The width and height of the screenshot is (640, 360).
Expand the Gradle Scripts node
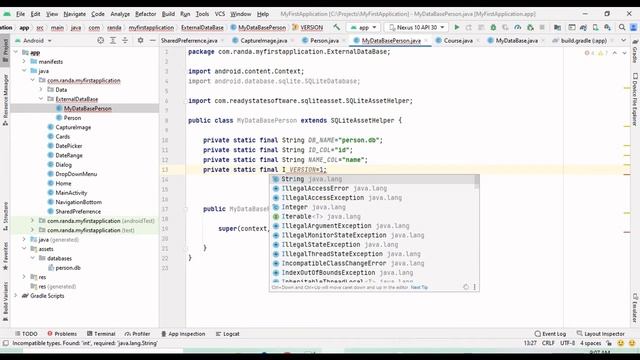(16, 296)
